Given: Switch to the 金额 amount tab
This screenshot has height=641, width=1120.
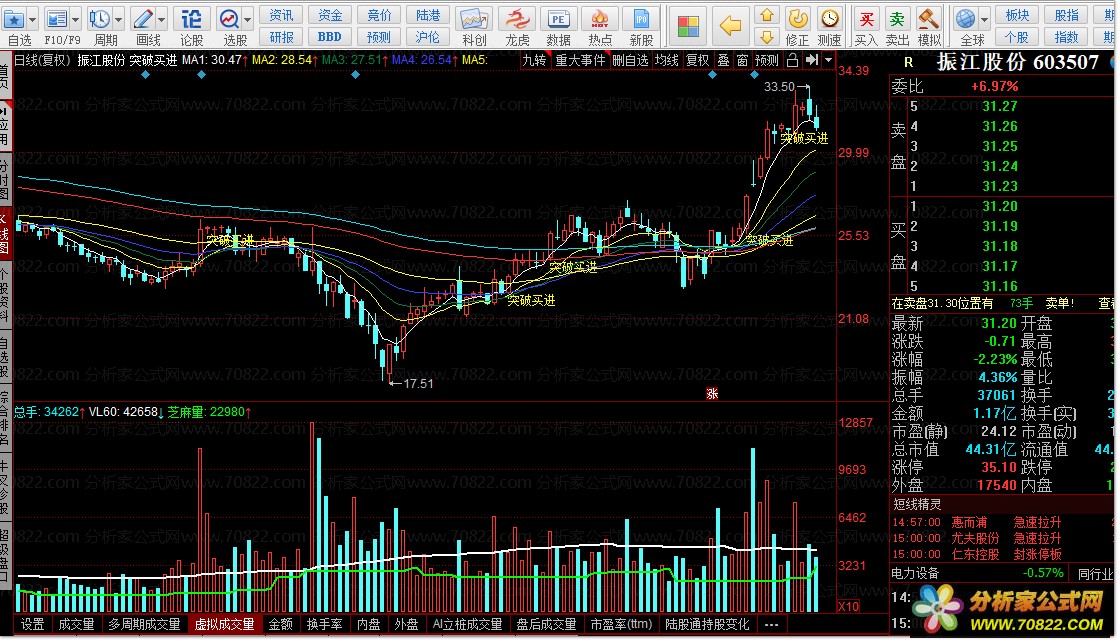Looking at the screenshot, I should (x=281, y=624).
